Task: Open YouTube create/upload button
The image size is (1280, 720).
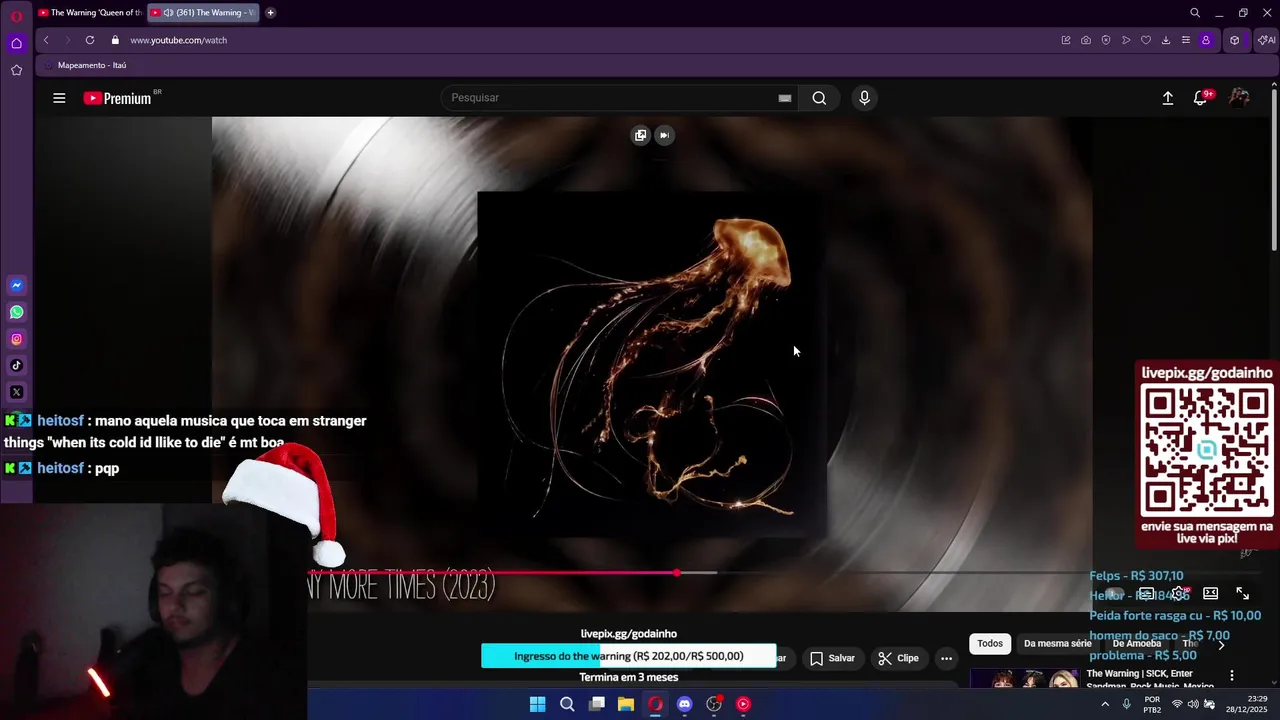Action: point(1168,98)
